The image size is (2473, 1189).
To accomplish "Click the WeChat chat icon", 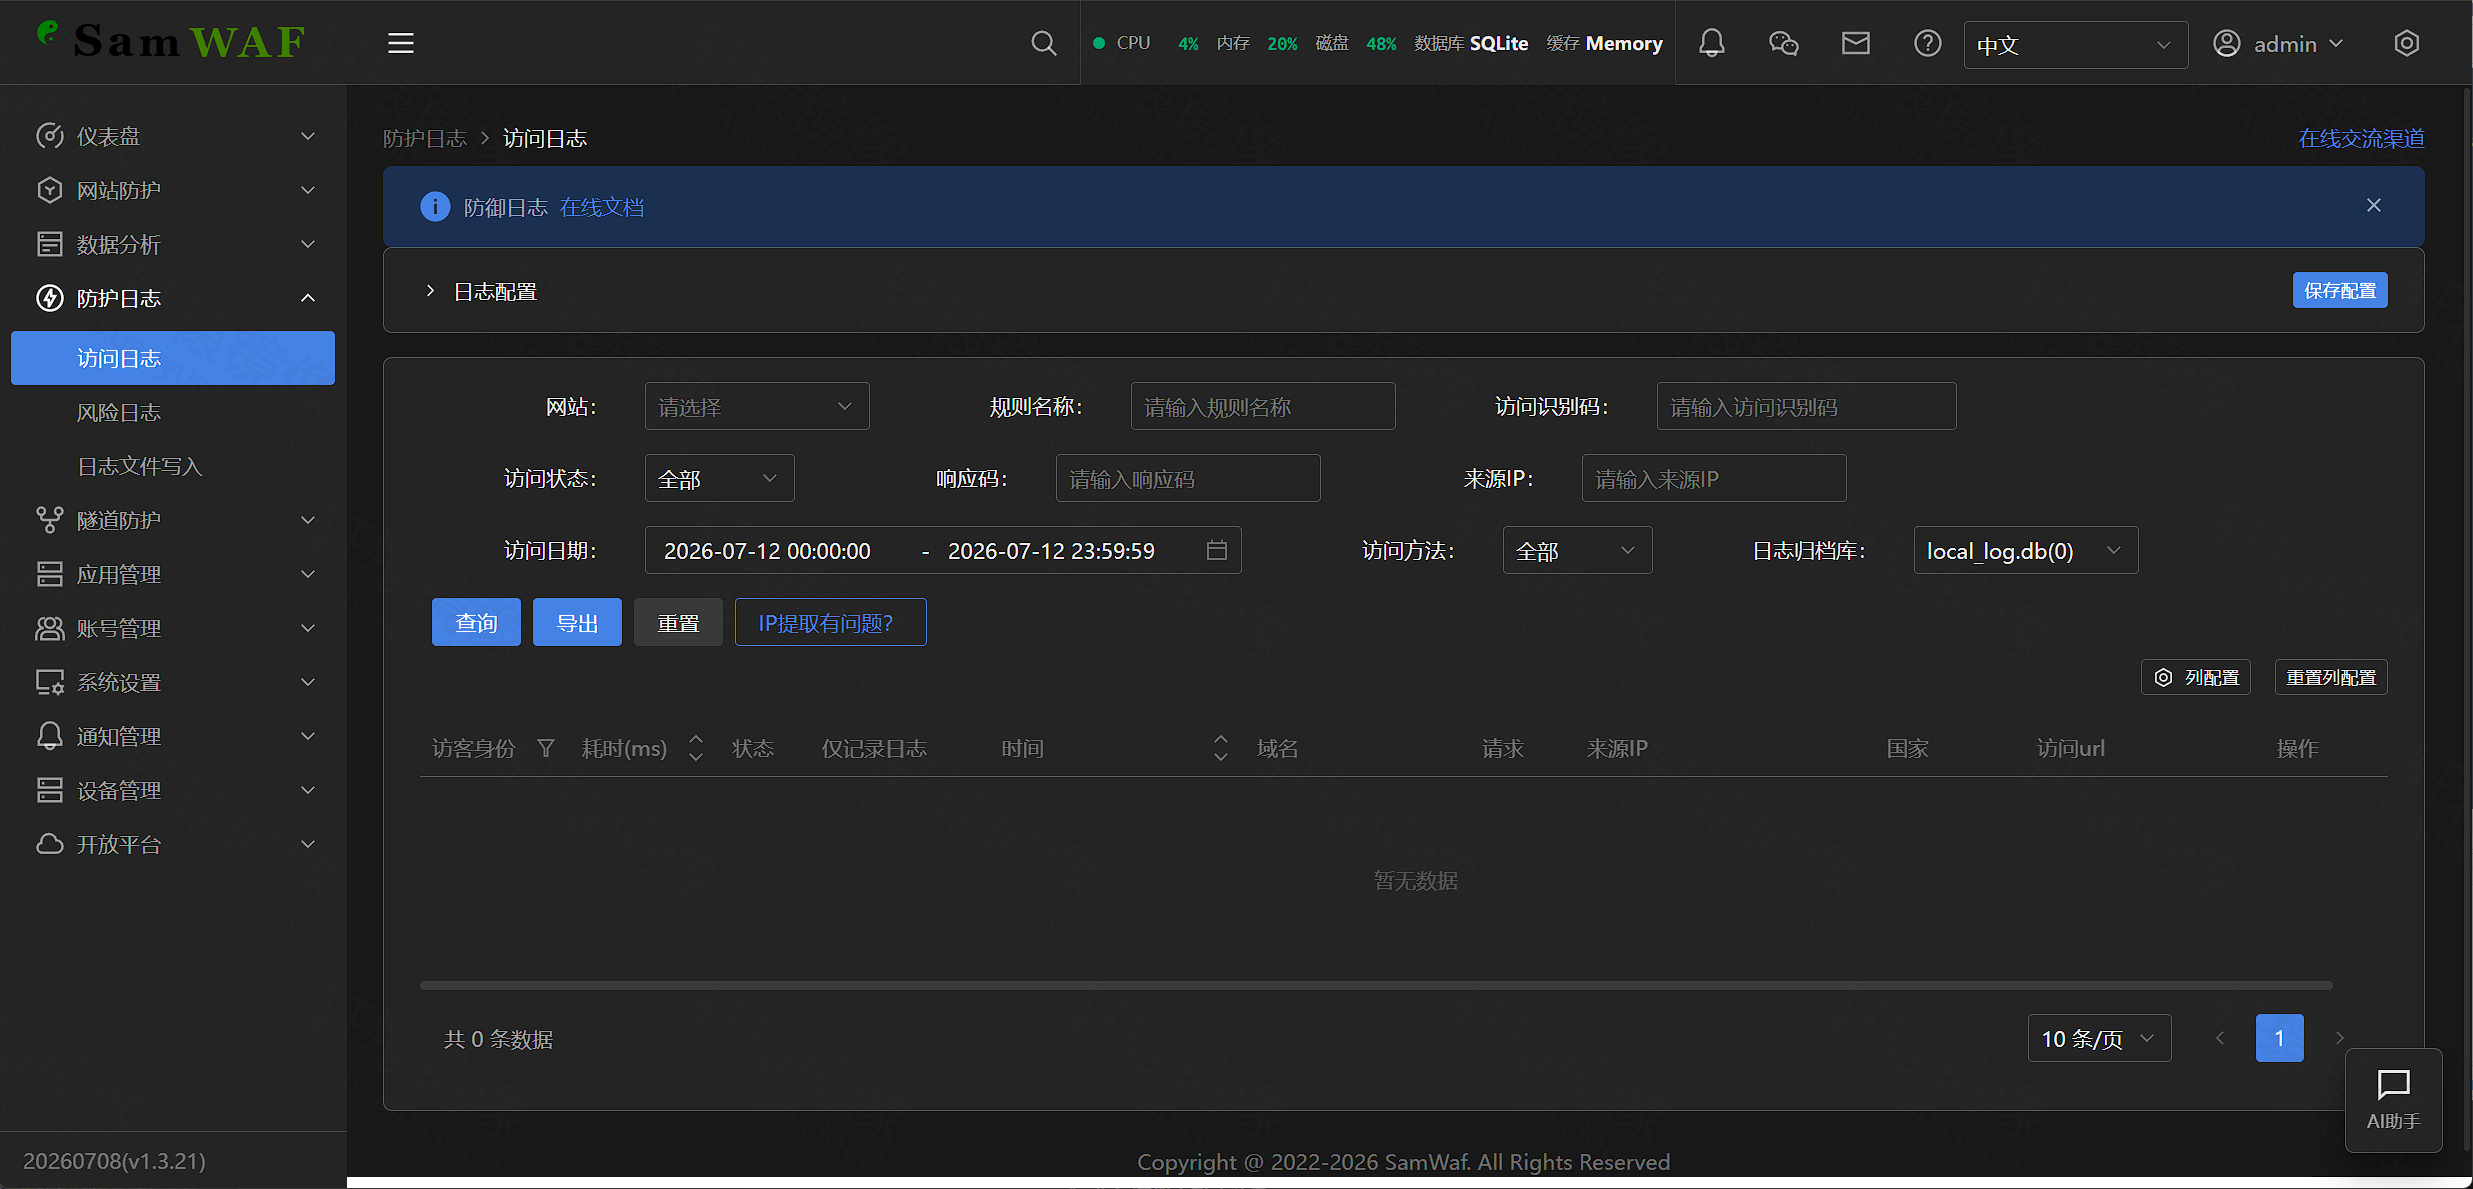I will coord(1784,43).
